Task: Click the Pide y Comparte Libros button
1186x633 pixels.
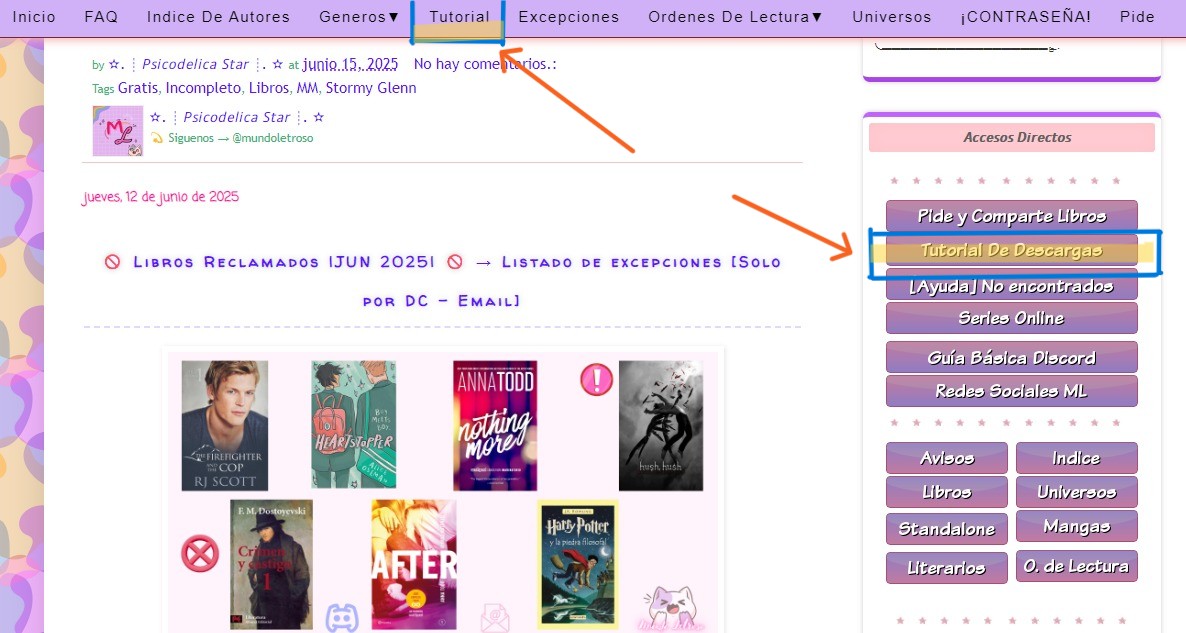Action: click(x=1011, y=216)
